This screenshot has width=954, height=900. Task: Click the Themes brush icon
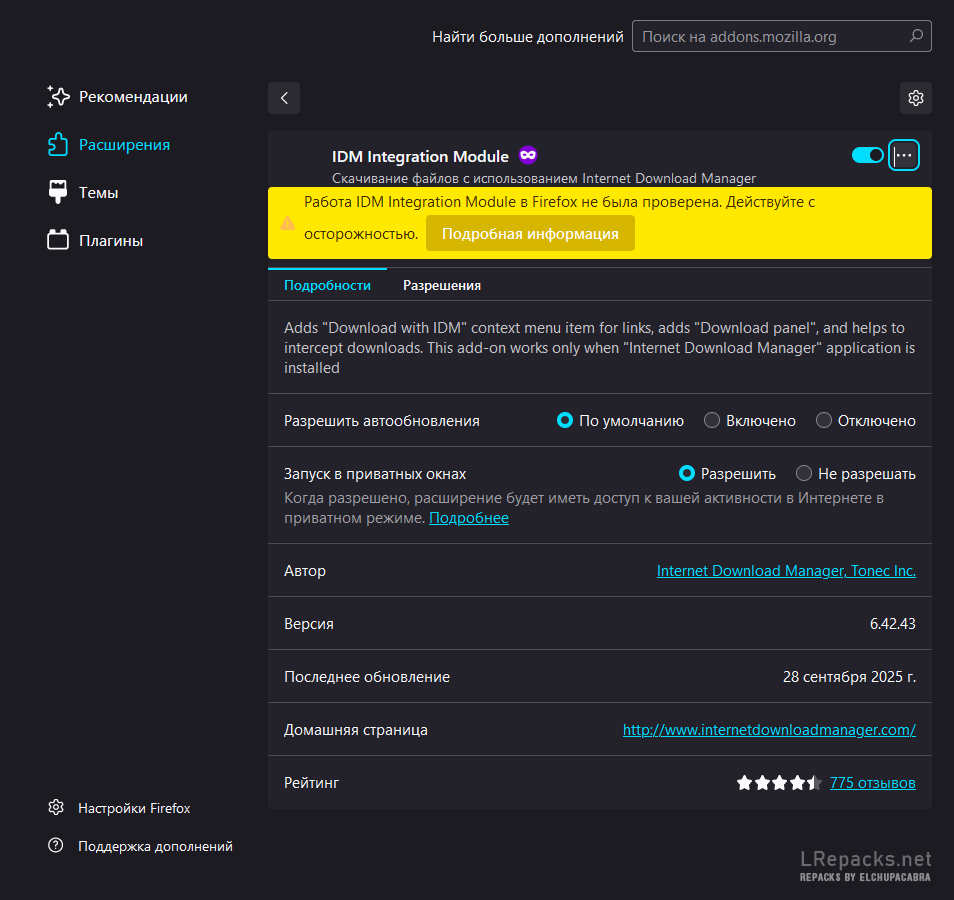[x=58, y=193]
